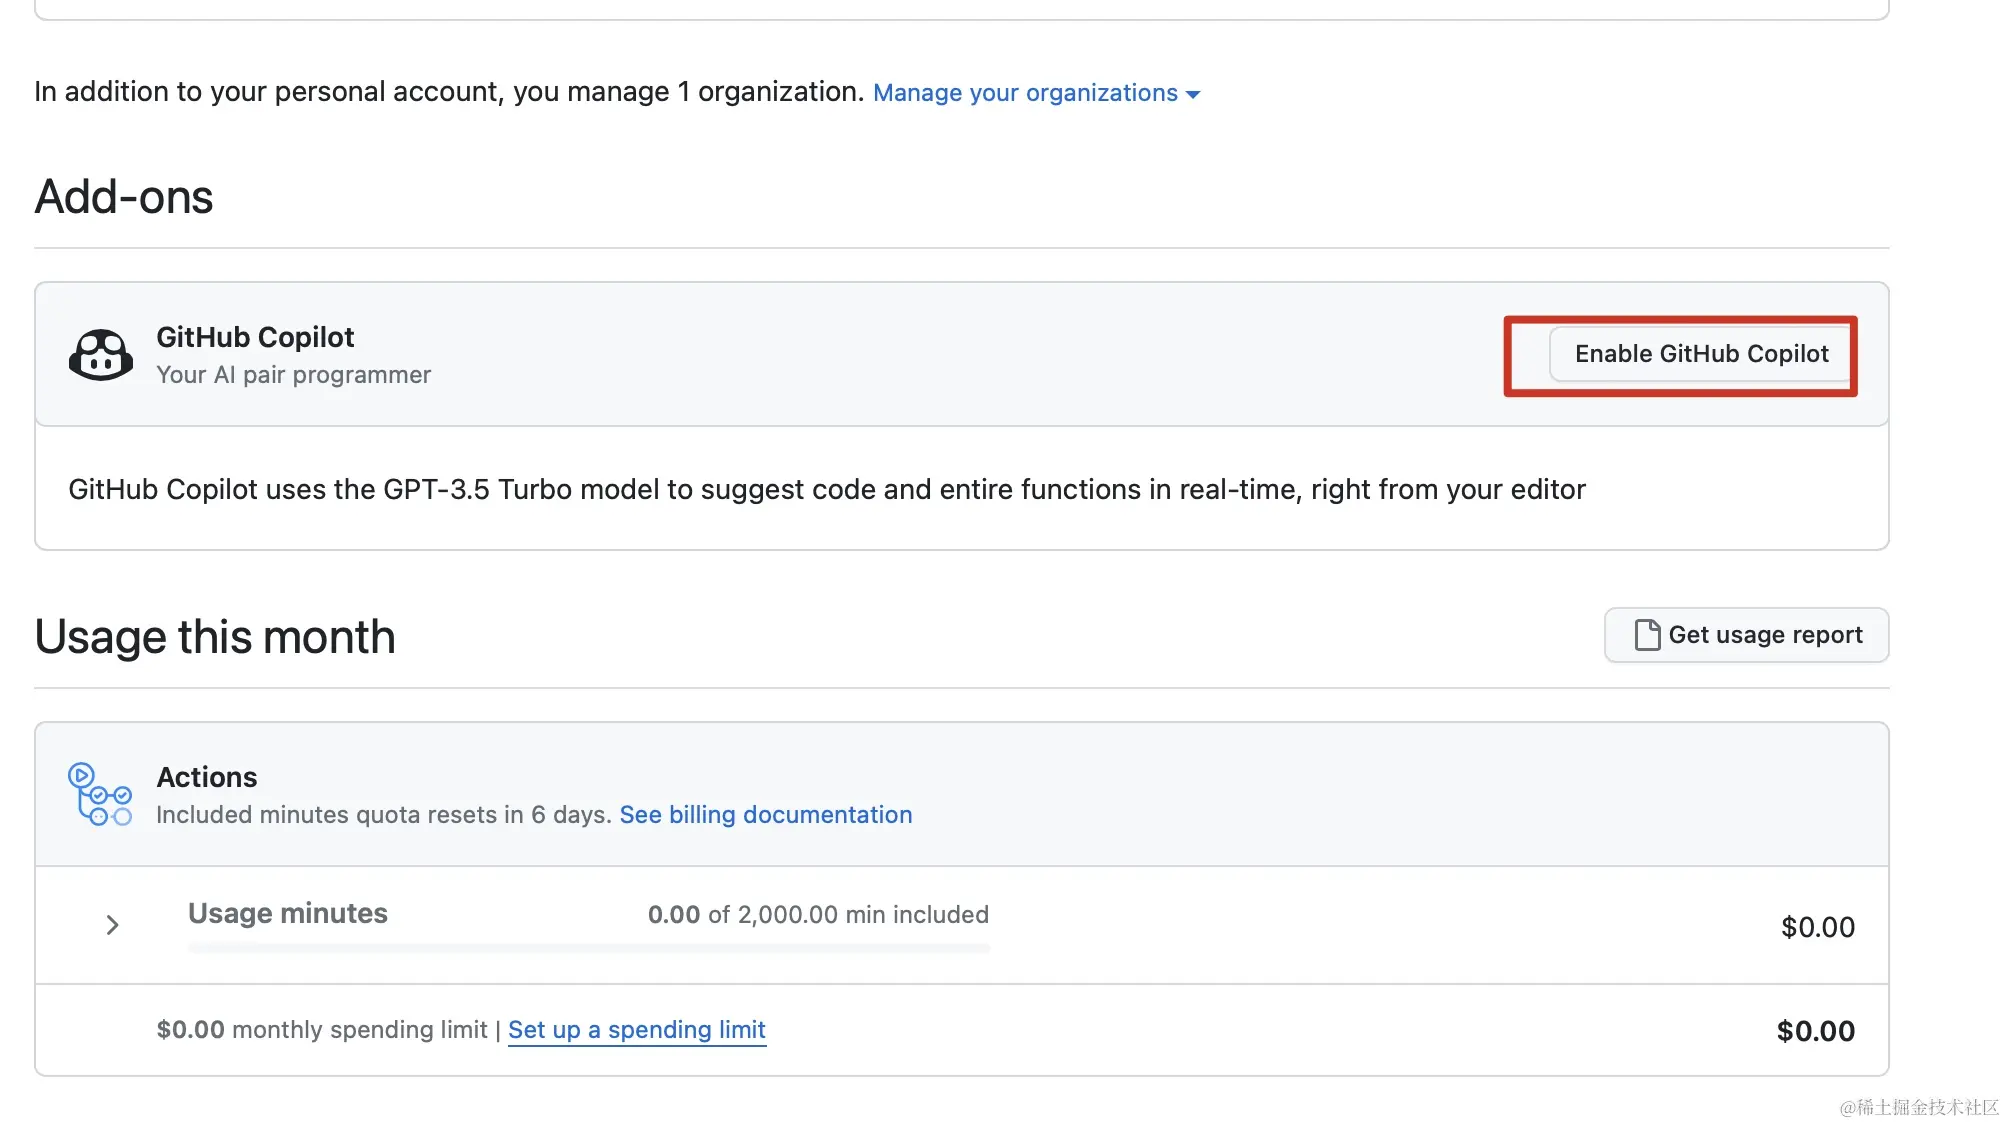Click the Usage minutes label
This screenshot has height=1124, width=2006.
(x=287, y=913)
